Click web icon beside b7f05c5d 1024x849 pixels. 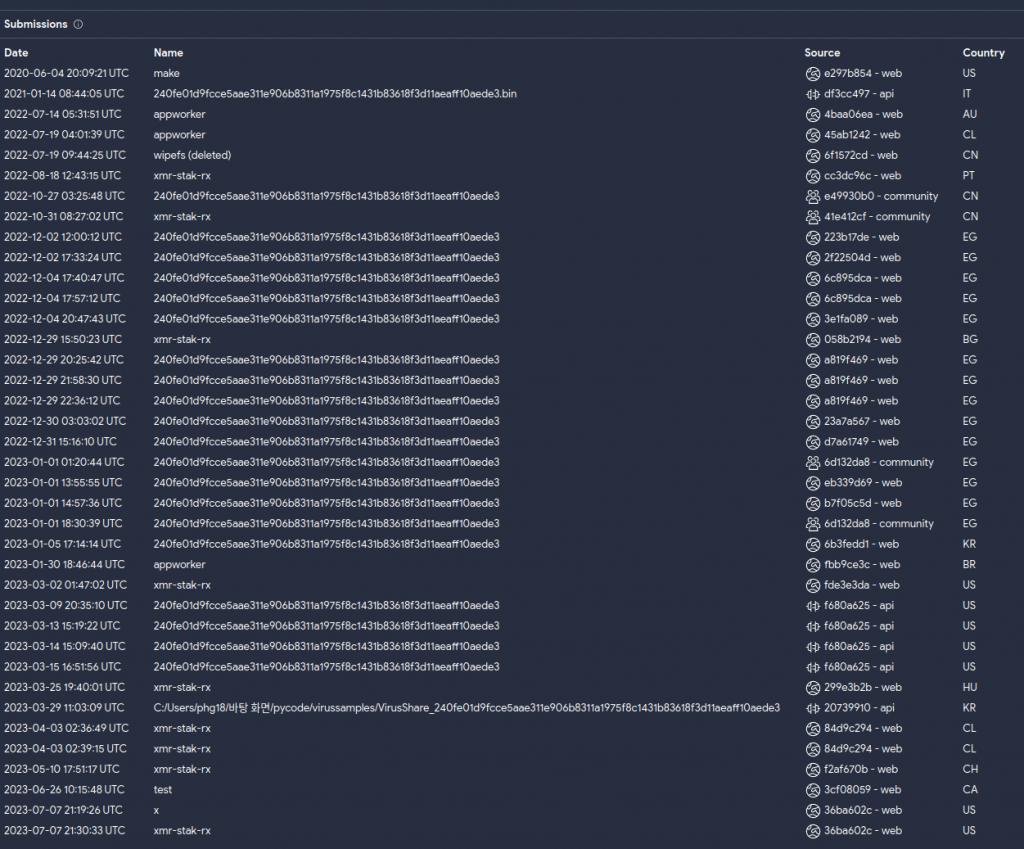pyautogui.click(x=812, y=503)
